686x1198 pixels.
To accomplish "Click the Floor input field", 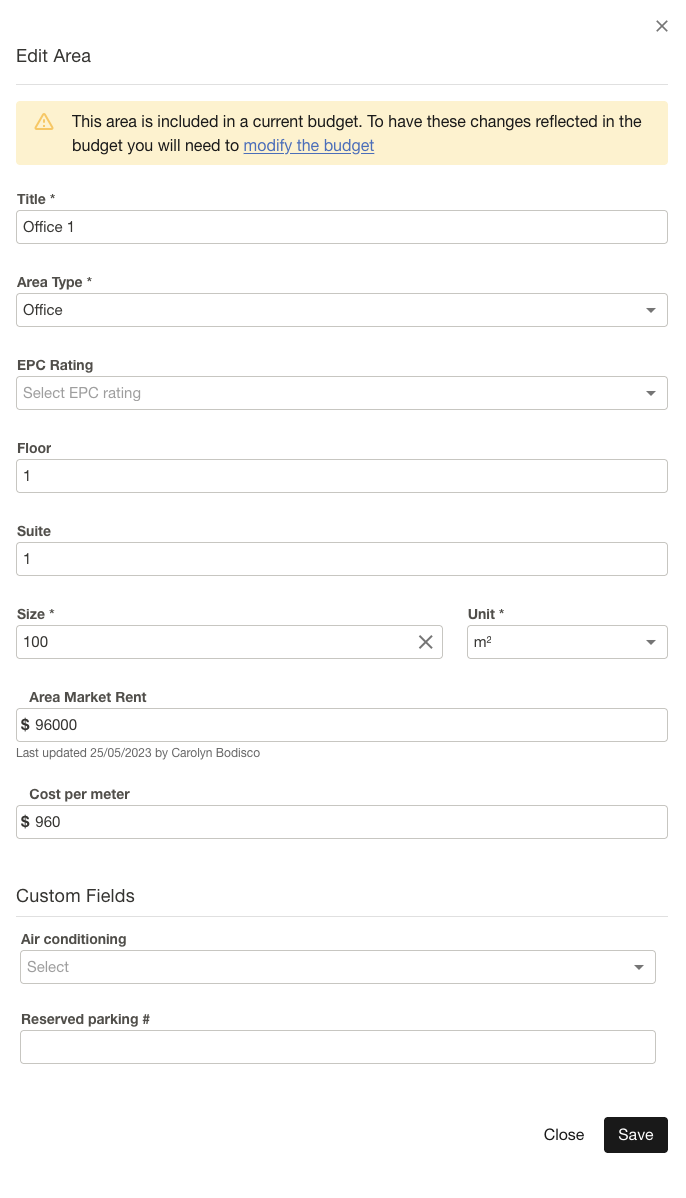I will (x=340, y=475).
